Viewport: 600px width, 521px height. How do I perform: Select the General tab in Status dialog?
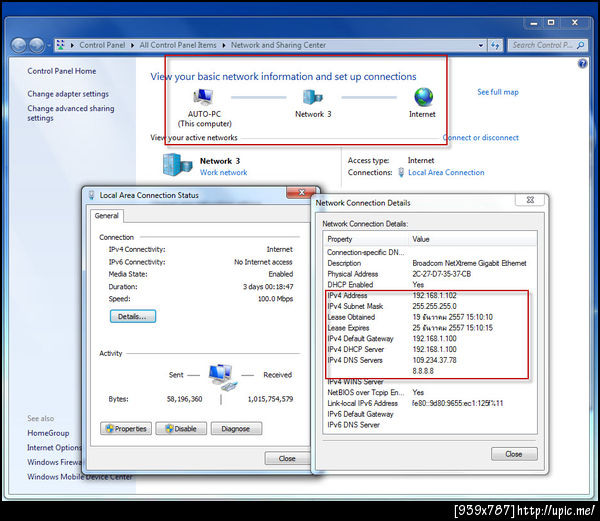[x=107, y=216]
